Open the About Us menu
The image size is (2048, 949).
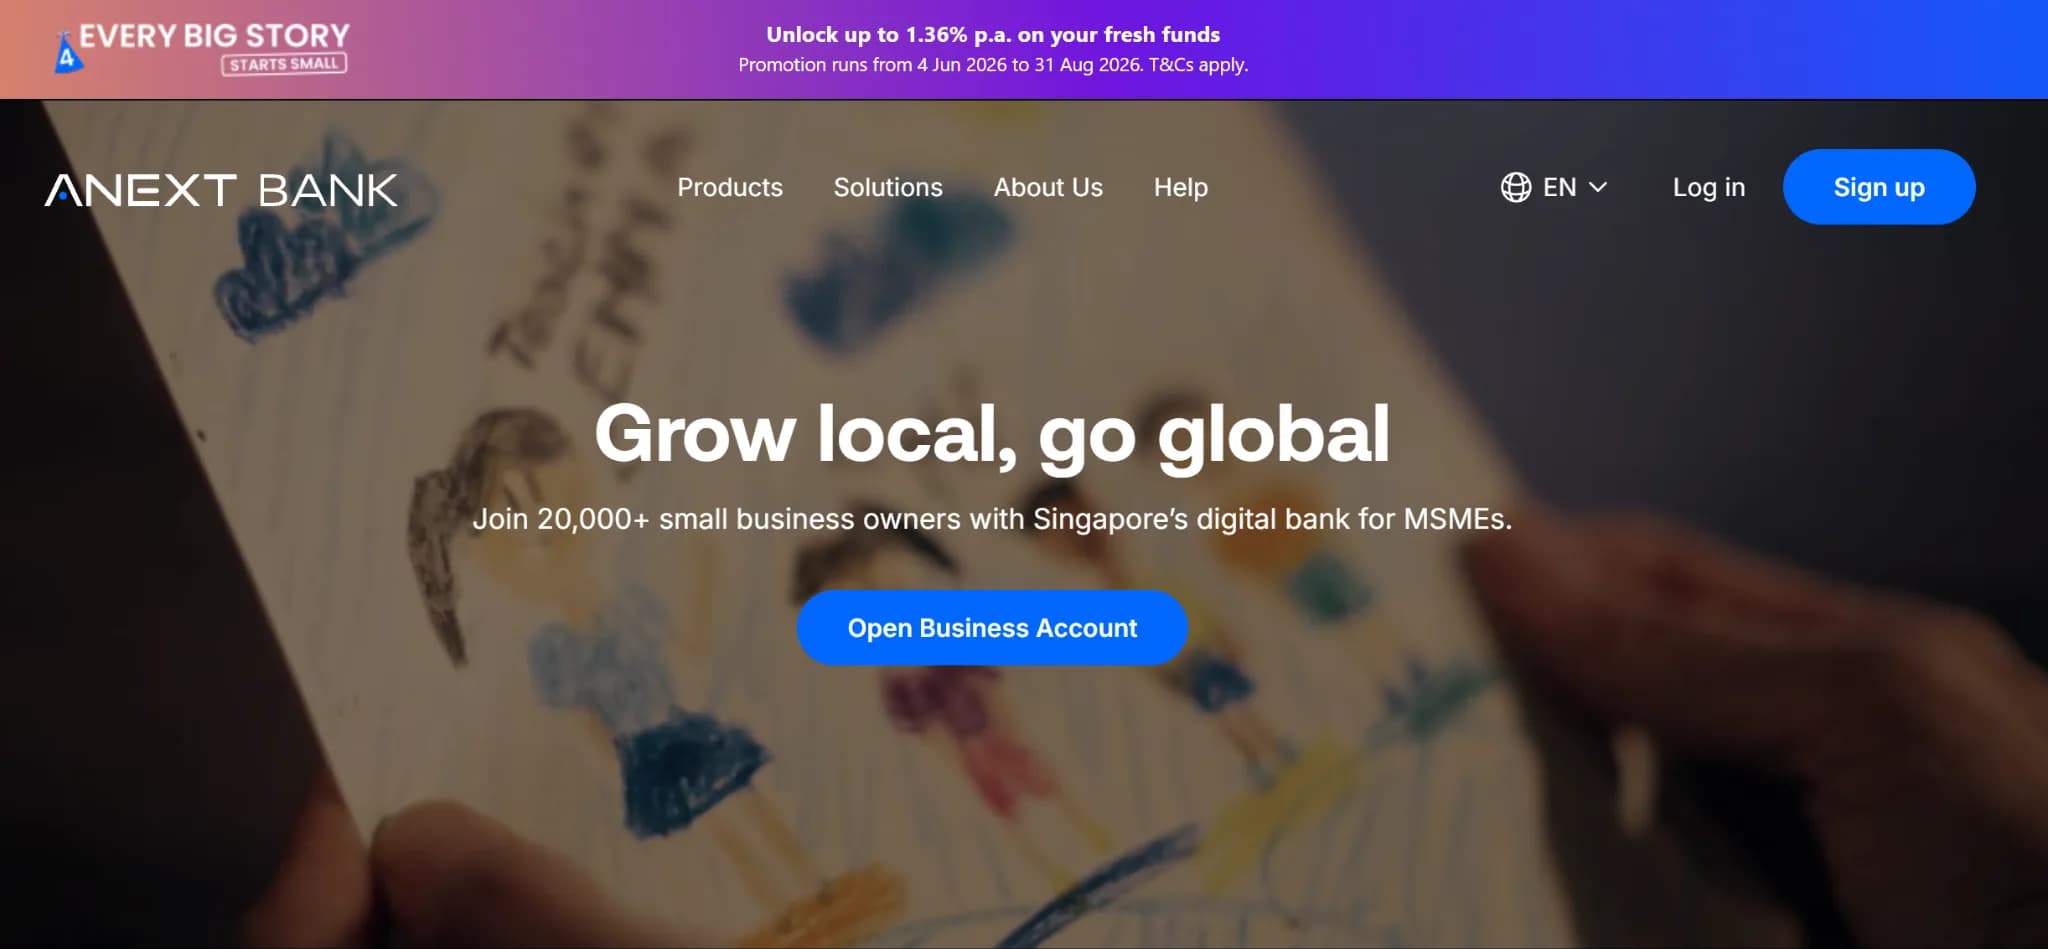1048,187
